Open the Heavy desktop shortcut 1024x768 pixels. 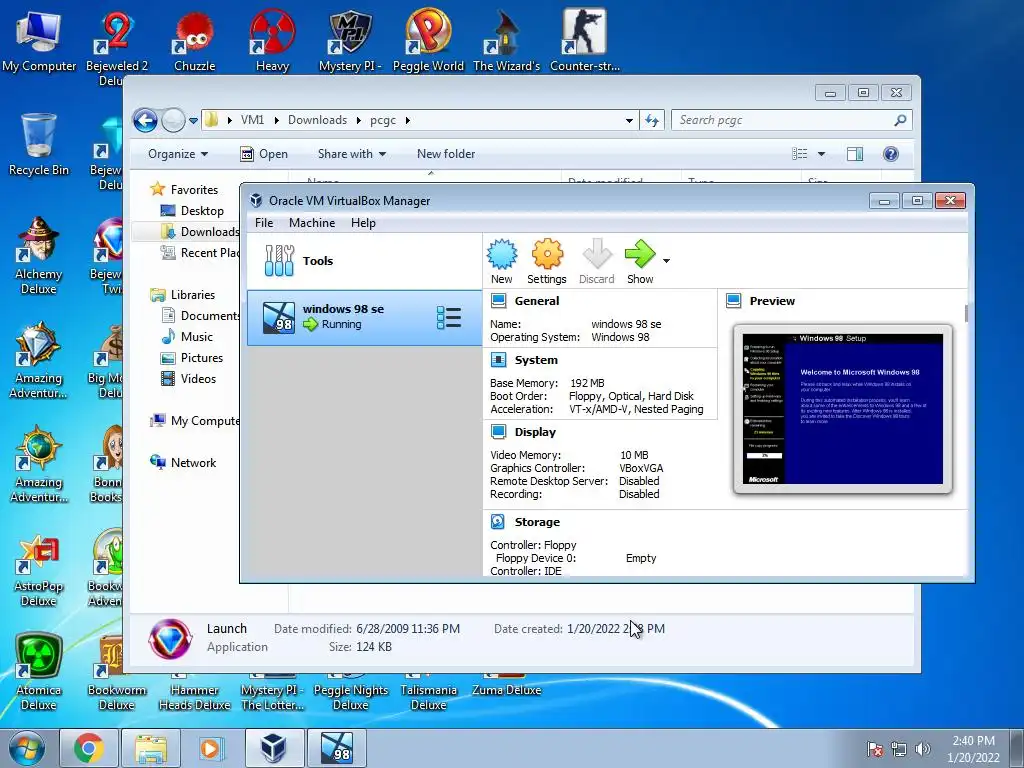pos(272,41)
